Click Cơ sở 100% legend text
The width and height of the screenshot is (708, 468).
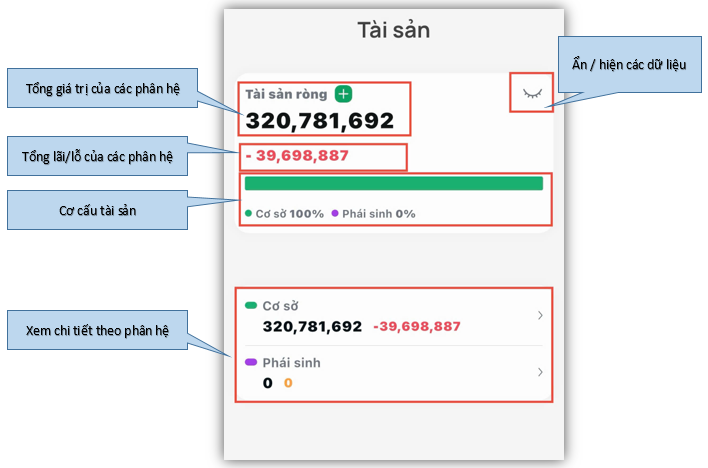pyautogui.click(x=289, y=214)
